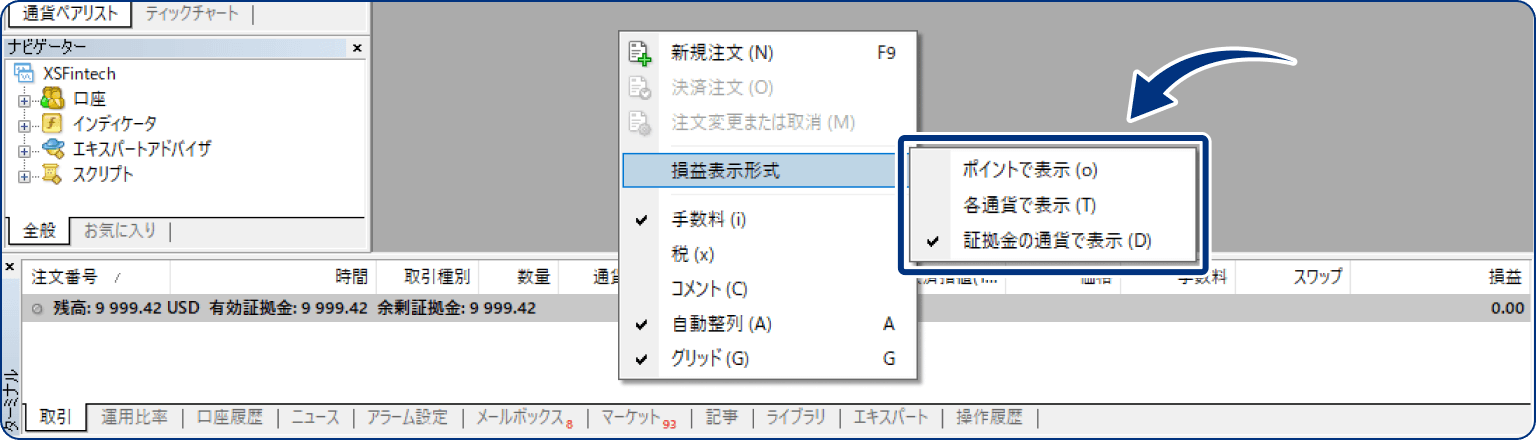Open the マーケット terminal tab
Image resolution: width=1536 pixels, height=440 pixels.
(x=638, y=417)
